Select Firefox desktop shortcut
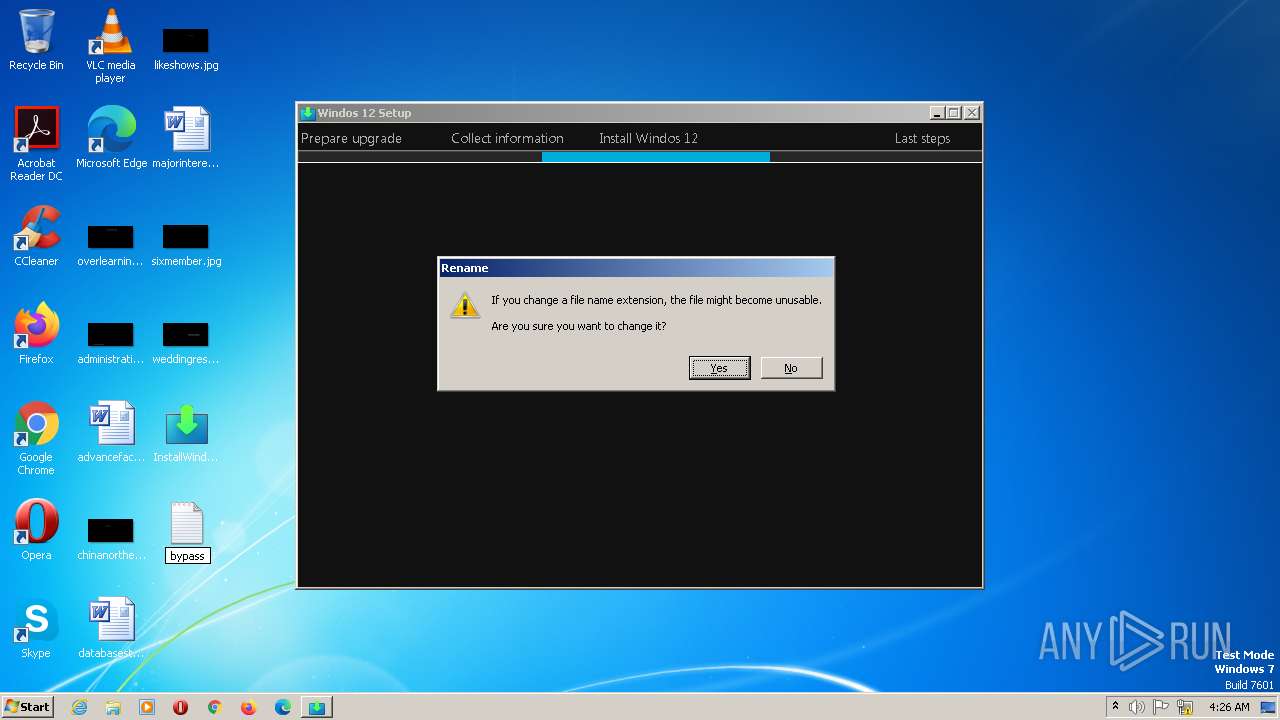The height and width of the screenshot is (720, 1280). tap(36, 334)
